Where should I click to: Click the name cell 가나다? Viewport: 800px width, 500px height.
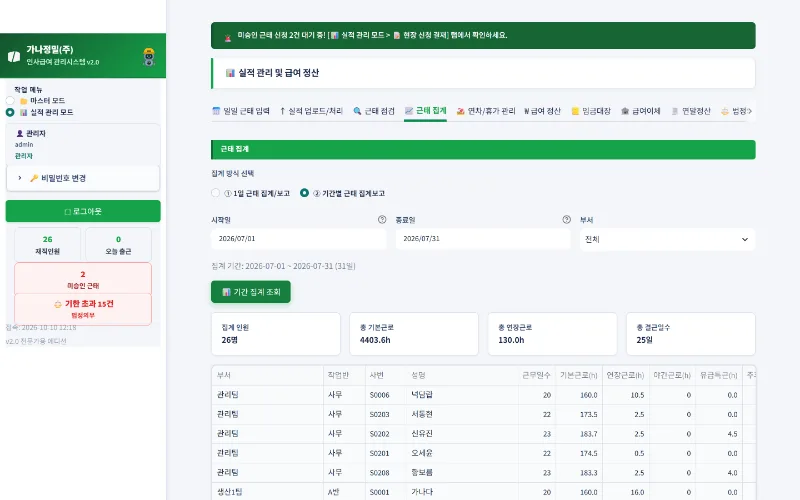tap(462, 492)
